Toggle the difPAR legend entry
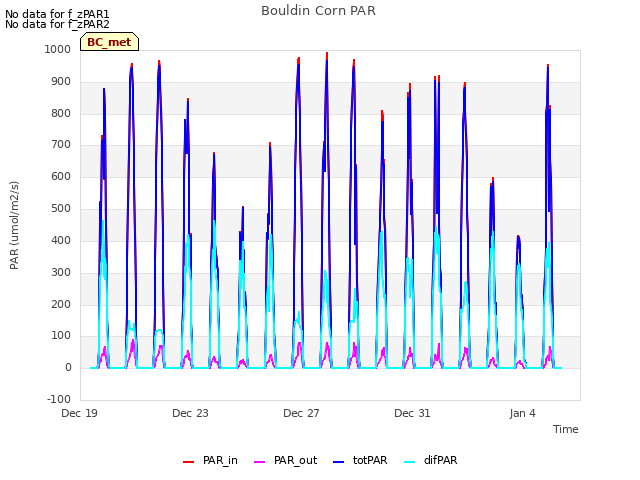Screen dimensions: 640x480 click(431, 460)
